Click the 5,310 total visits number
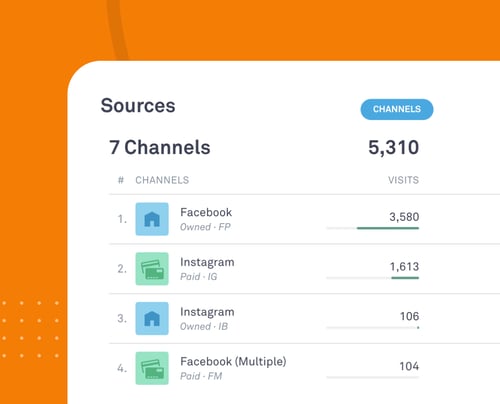Image resolution: width=500 pixels, height=404 pixels. pyautogui.click(x=393, y=148)
